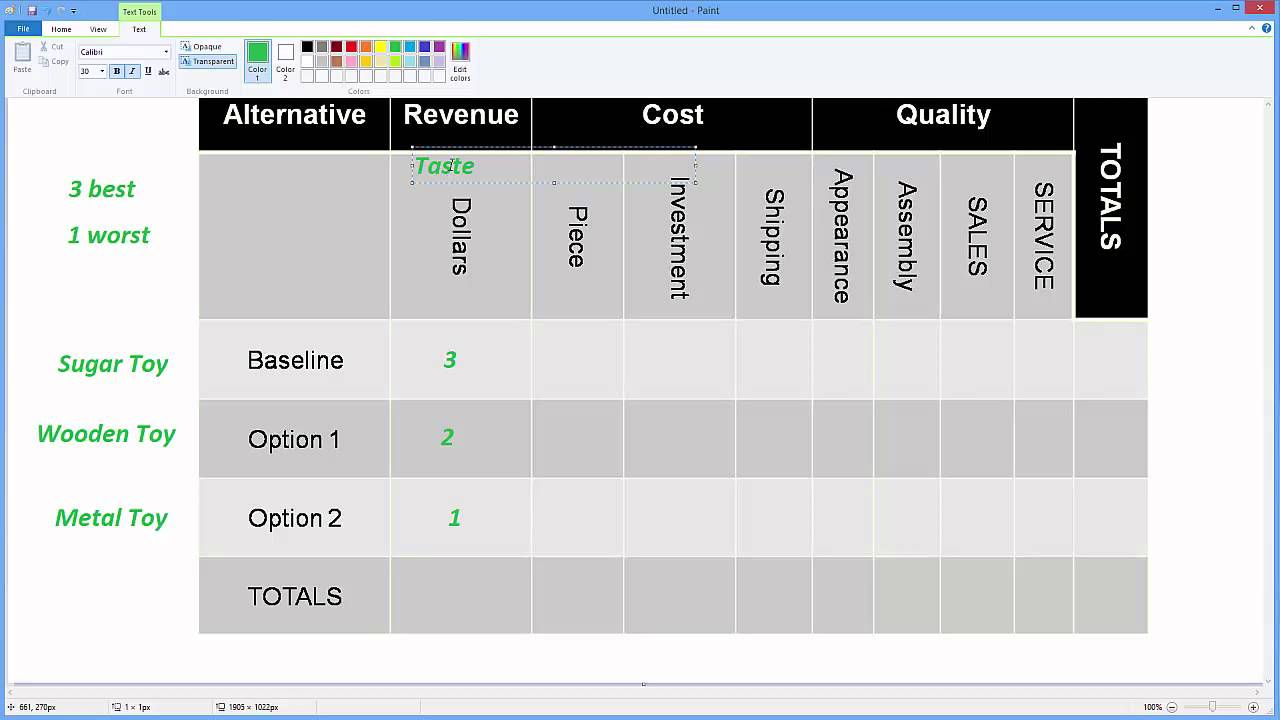Viewport: 1280px width, 720px height.
Task: Pick the yellow color swatch
Action: (380, 47)
